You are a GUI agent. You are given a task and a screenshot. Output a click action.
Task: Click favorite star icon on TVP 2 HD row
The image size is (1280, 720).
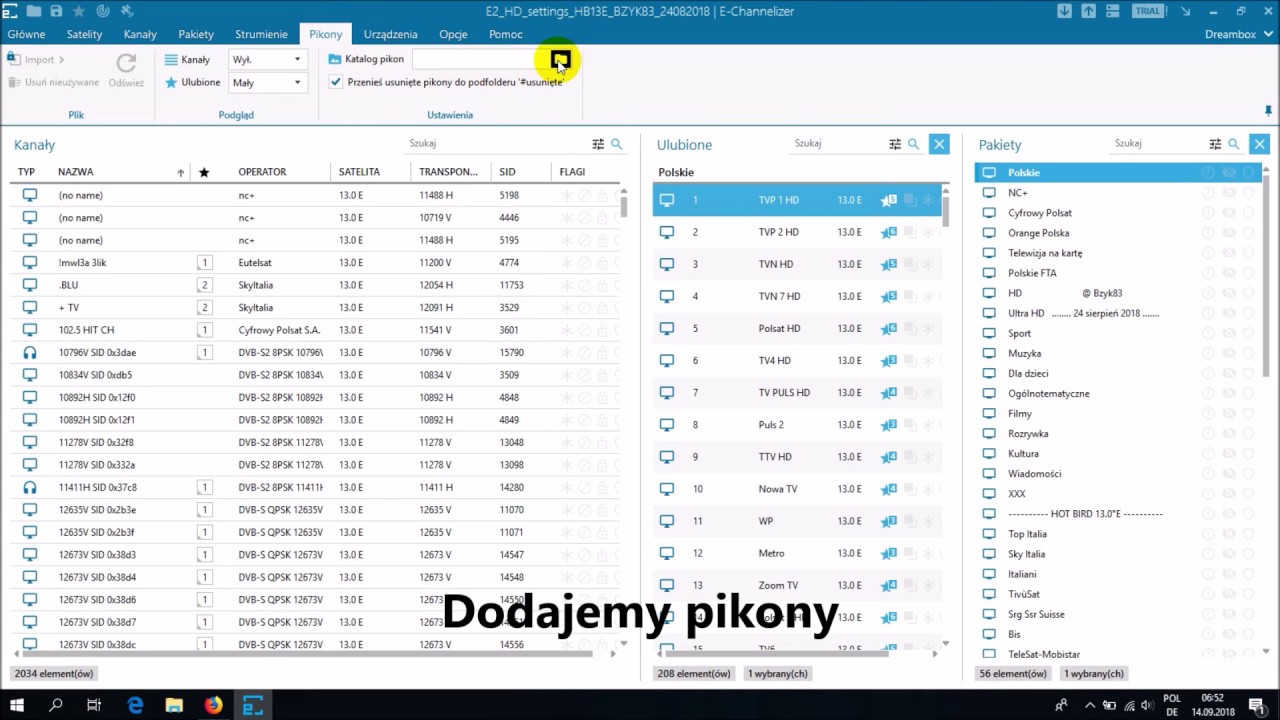pyautogui.click(x=888, y=232)
